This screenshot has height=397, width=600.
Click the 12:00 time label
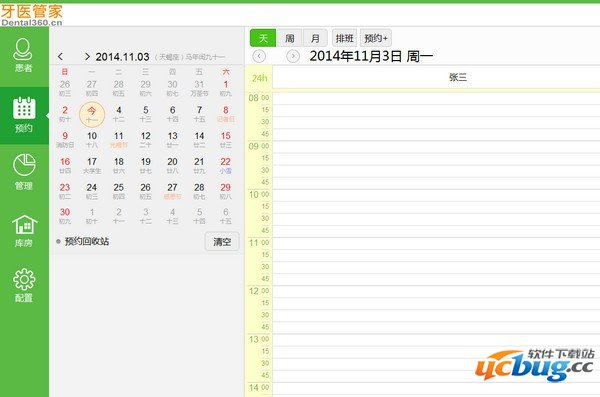(259, 291)
